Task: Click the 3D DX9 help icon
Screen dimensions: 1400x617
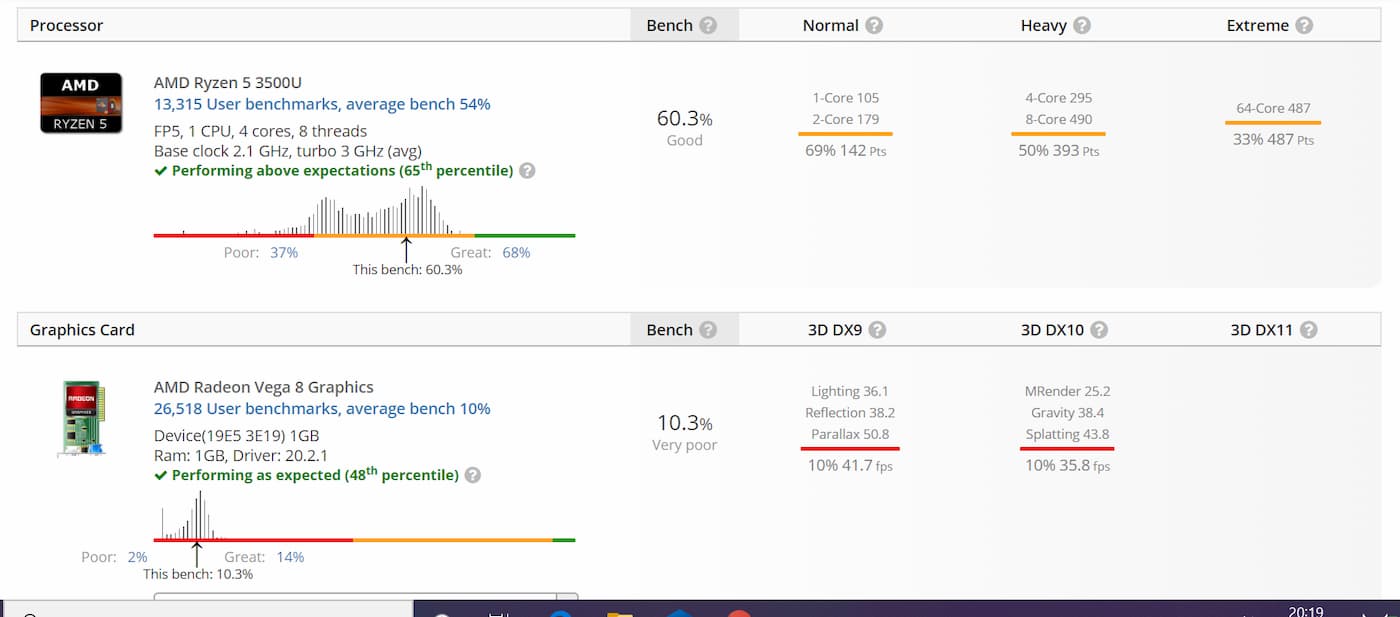Action: coord(877,329)
